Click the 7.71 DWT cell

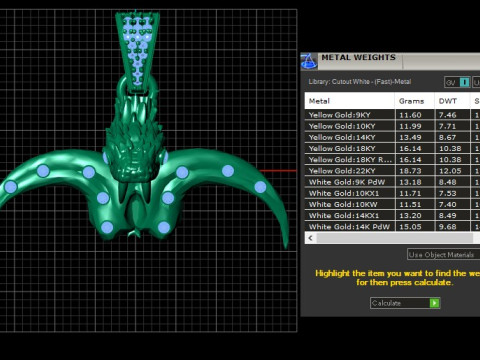[452, 126]
